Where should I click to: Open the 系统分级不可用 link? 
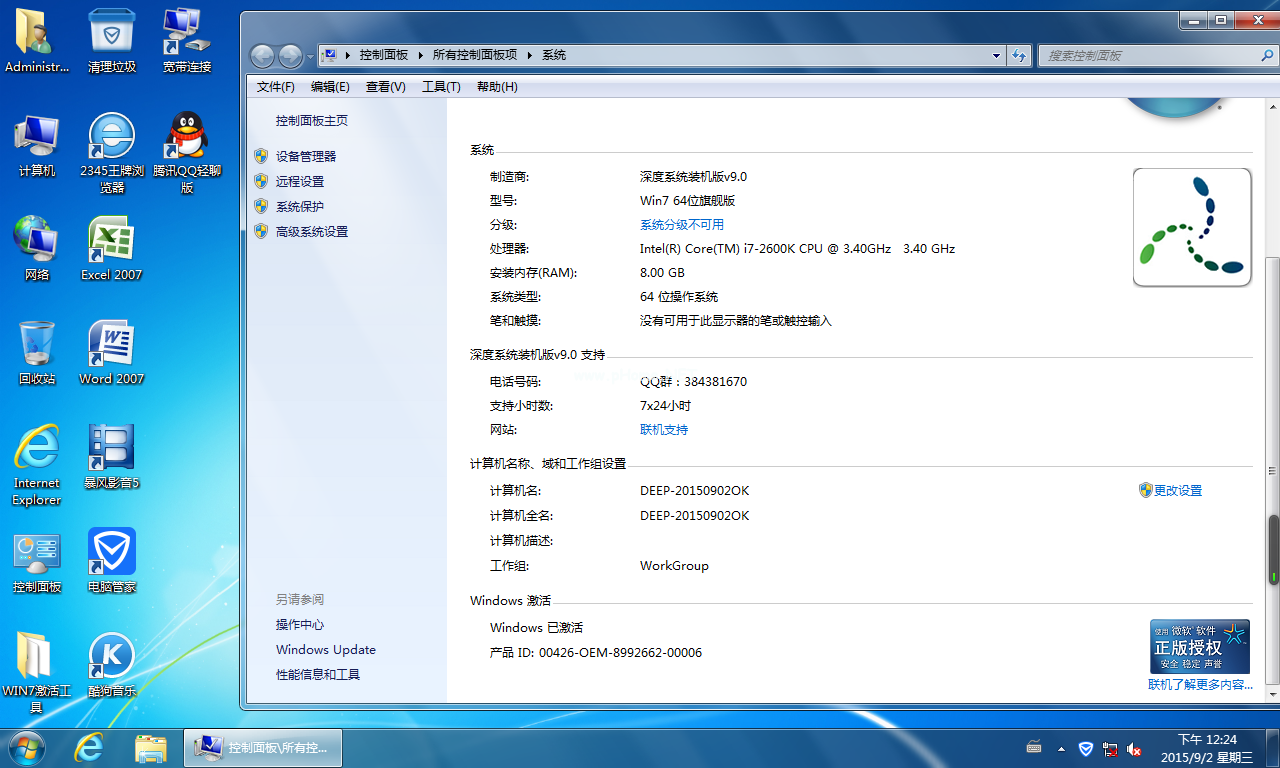point(682,225)
